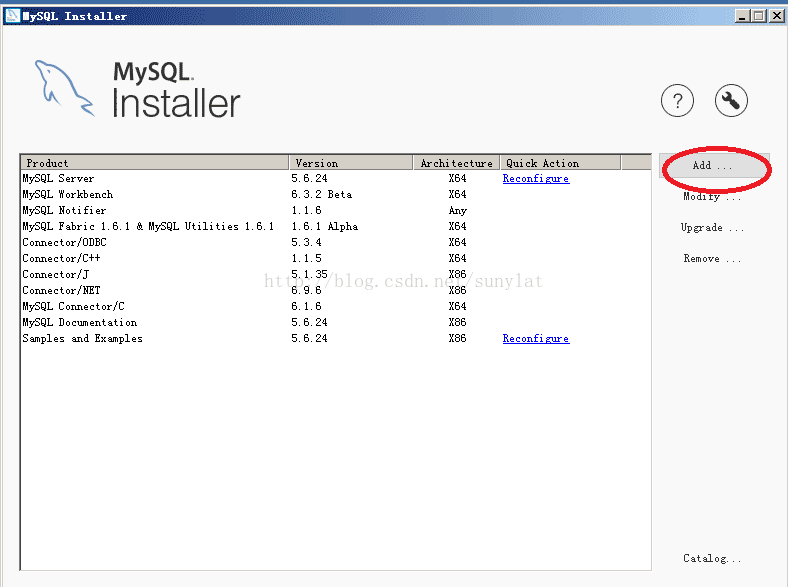Sort by the Architecture column header
Image resolution: width=788 pixels, height=587 pixels.
(x=456, y=163)
